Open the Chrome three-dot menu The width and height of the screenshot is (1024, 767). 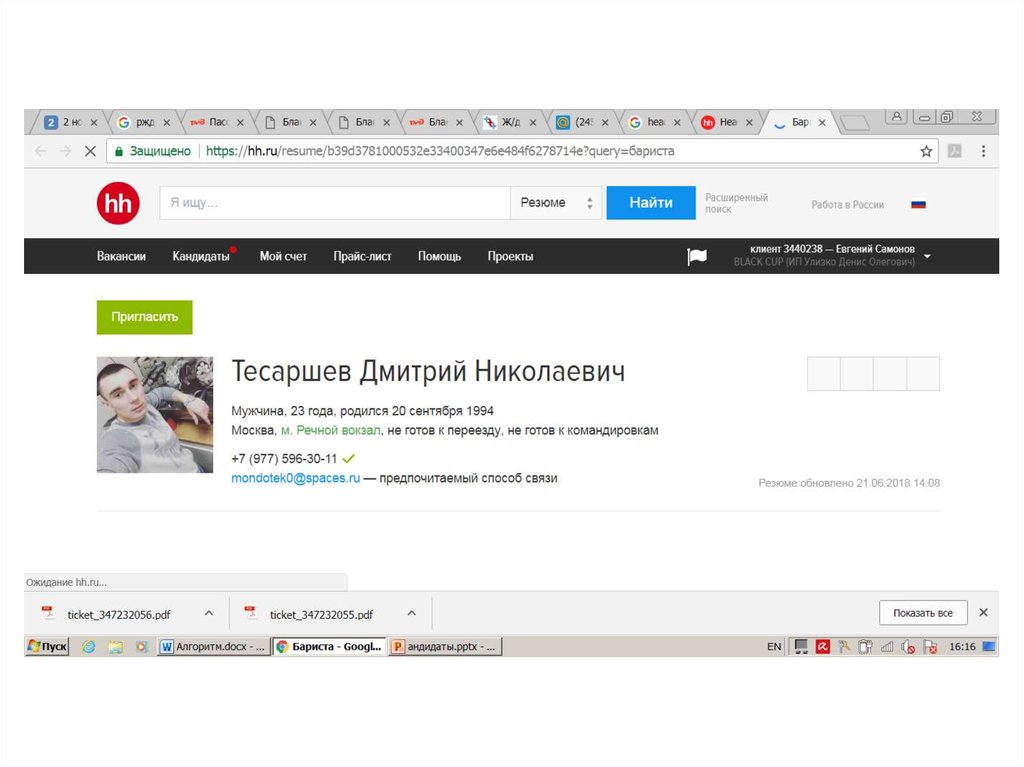coord(984,151)
